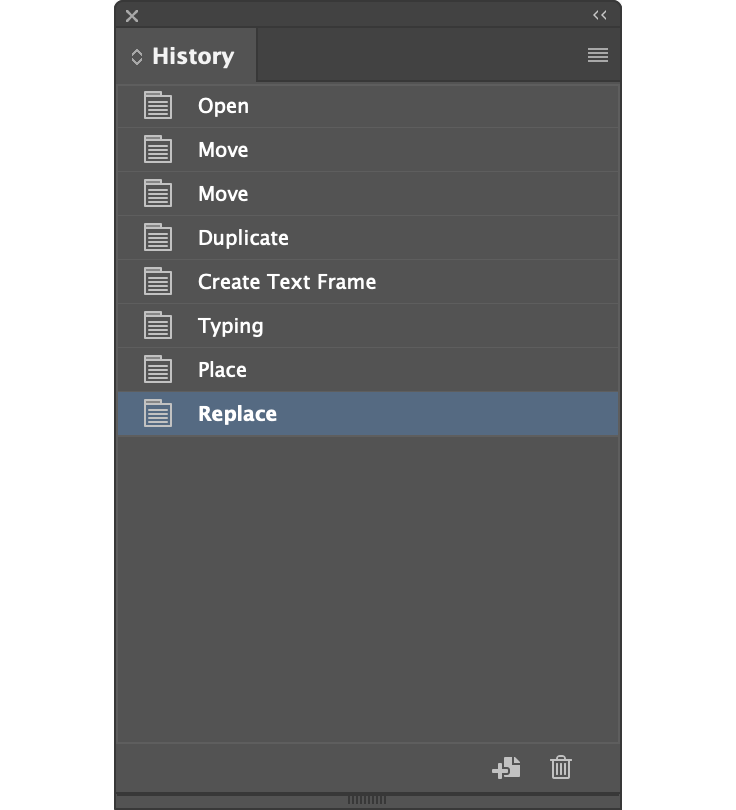Screen dimensions: 736x810
Task: Return to the Typing history state
Action: point(231,326)
